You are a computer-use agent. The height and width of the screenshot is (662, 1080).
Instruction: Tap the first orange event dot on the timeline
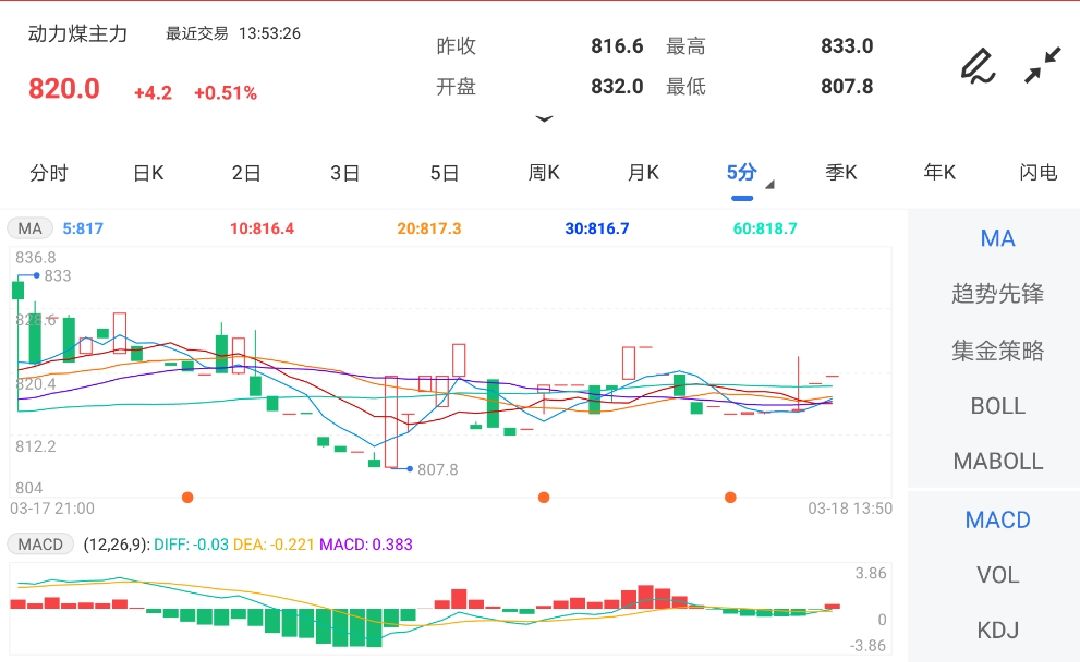coord(187,497)
